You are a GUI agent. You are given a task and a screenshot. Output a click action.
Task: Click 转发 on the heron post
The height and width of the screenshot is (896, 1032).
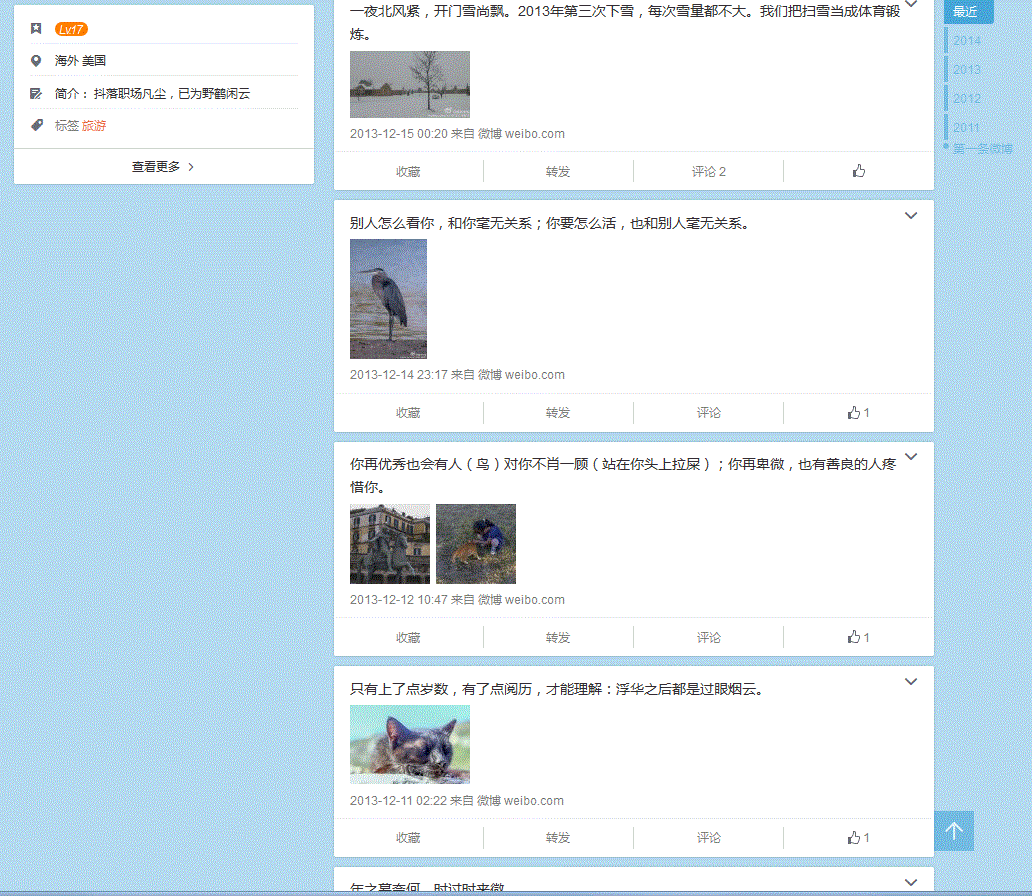pyautogui.click(x=558, y=413)
